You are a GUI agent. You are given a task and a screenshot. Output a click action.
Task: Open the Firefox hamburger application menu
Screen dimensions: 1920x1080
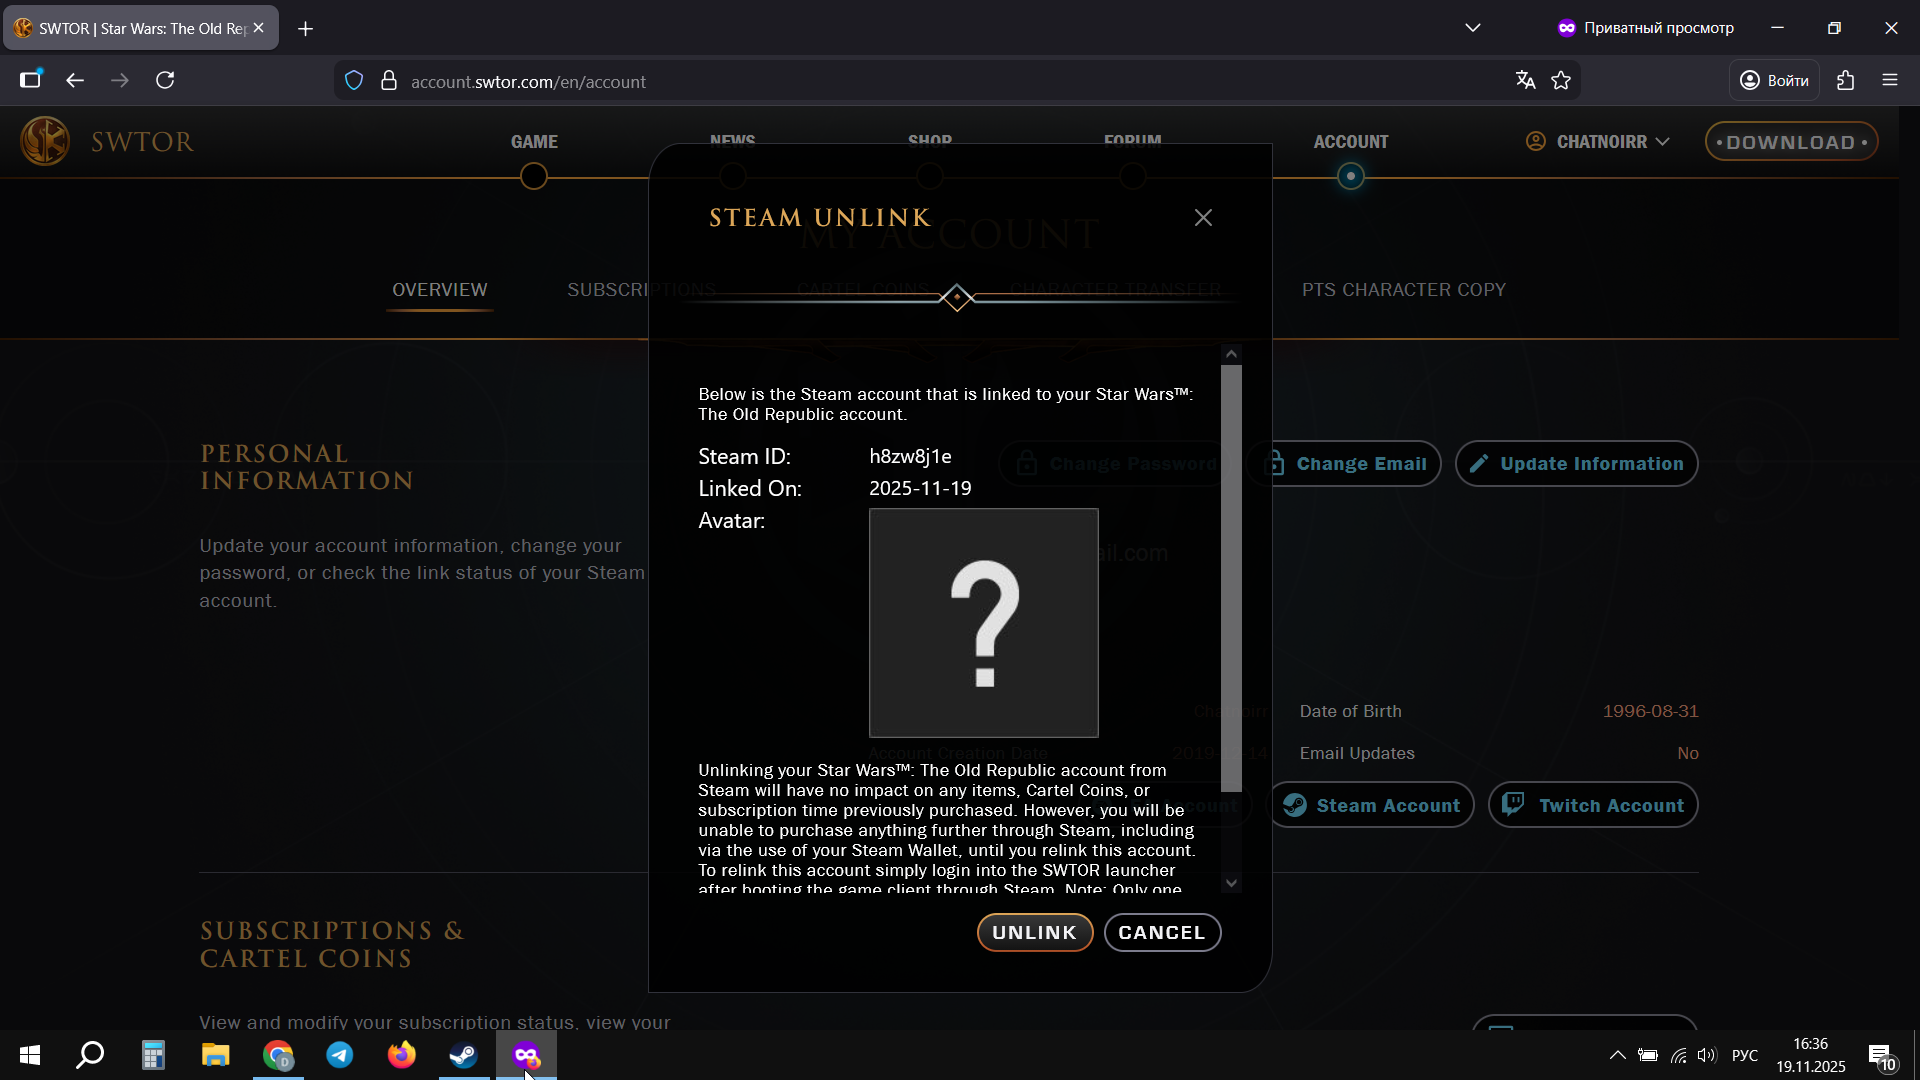tap(1889, 81)
